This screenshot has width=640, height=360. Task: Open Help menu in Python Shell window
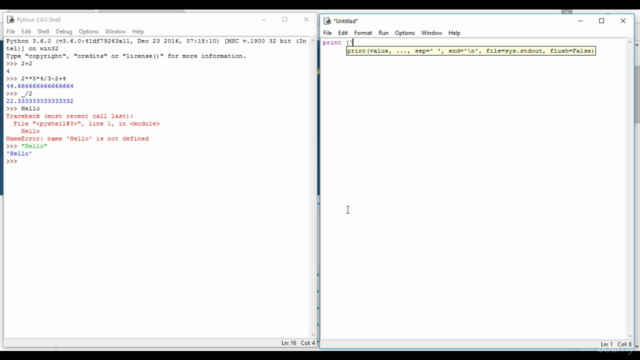pyautogui.click(x=138, y=31)
